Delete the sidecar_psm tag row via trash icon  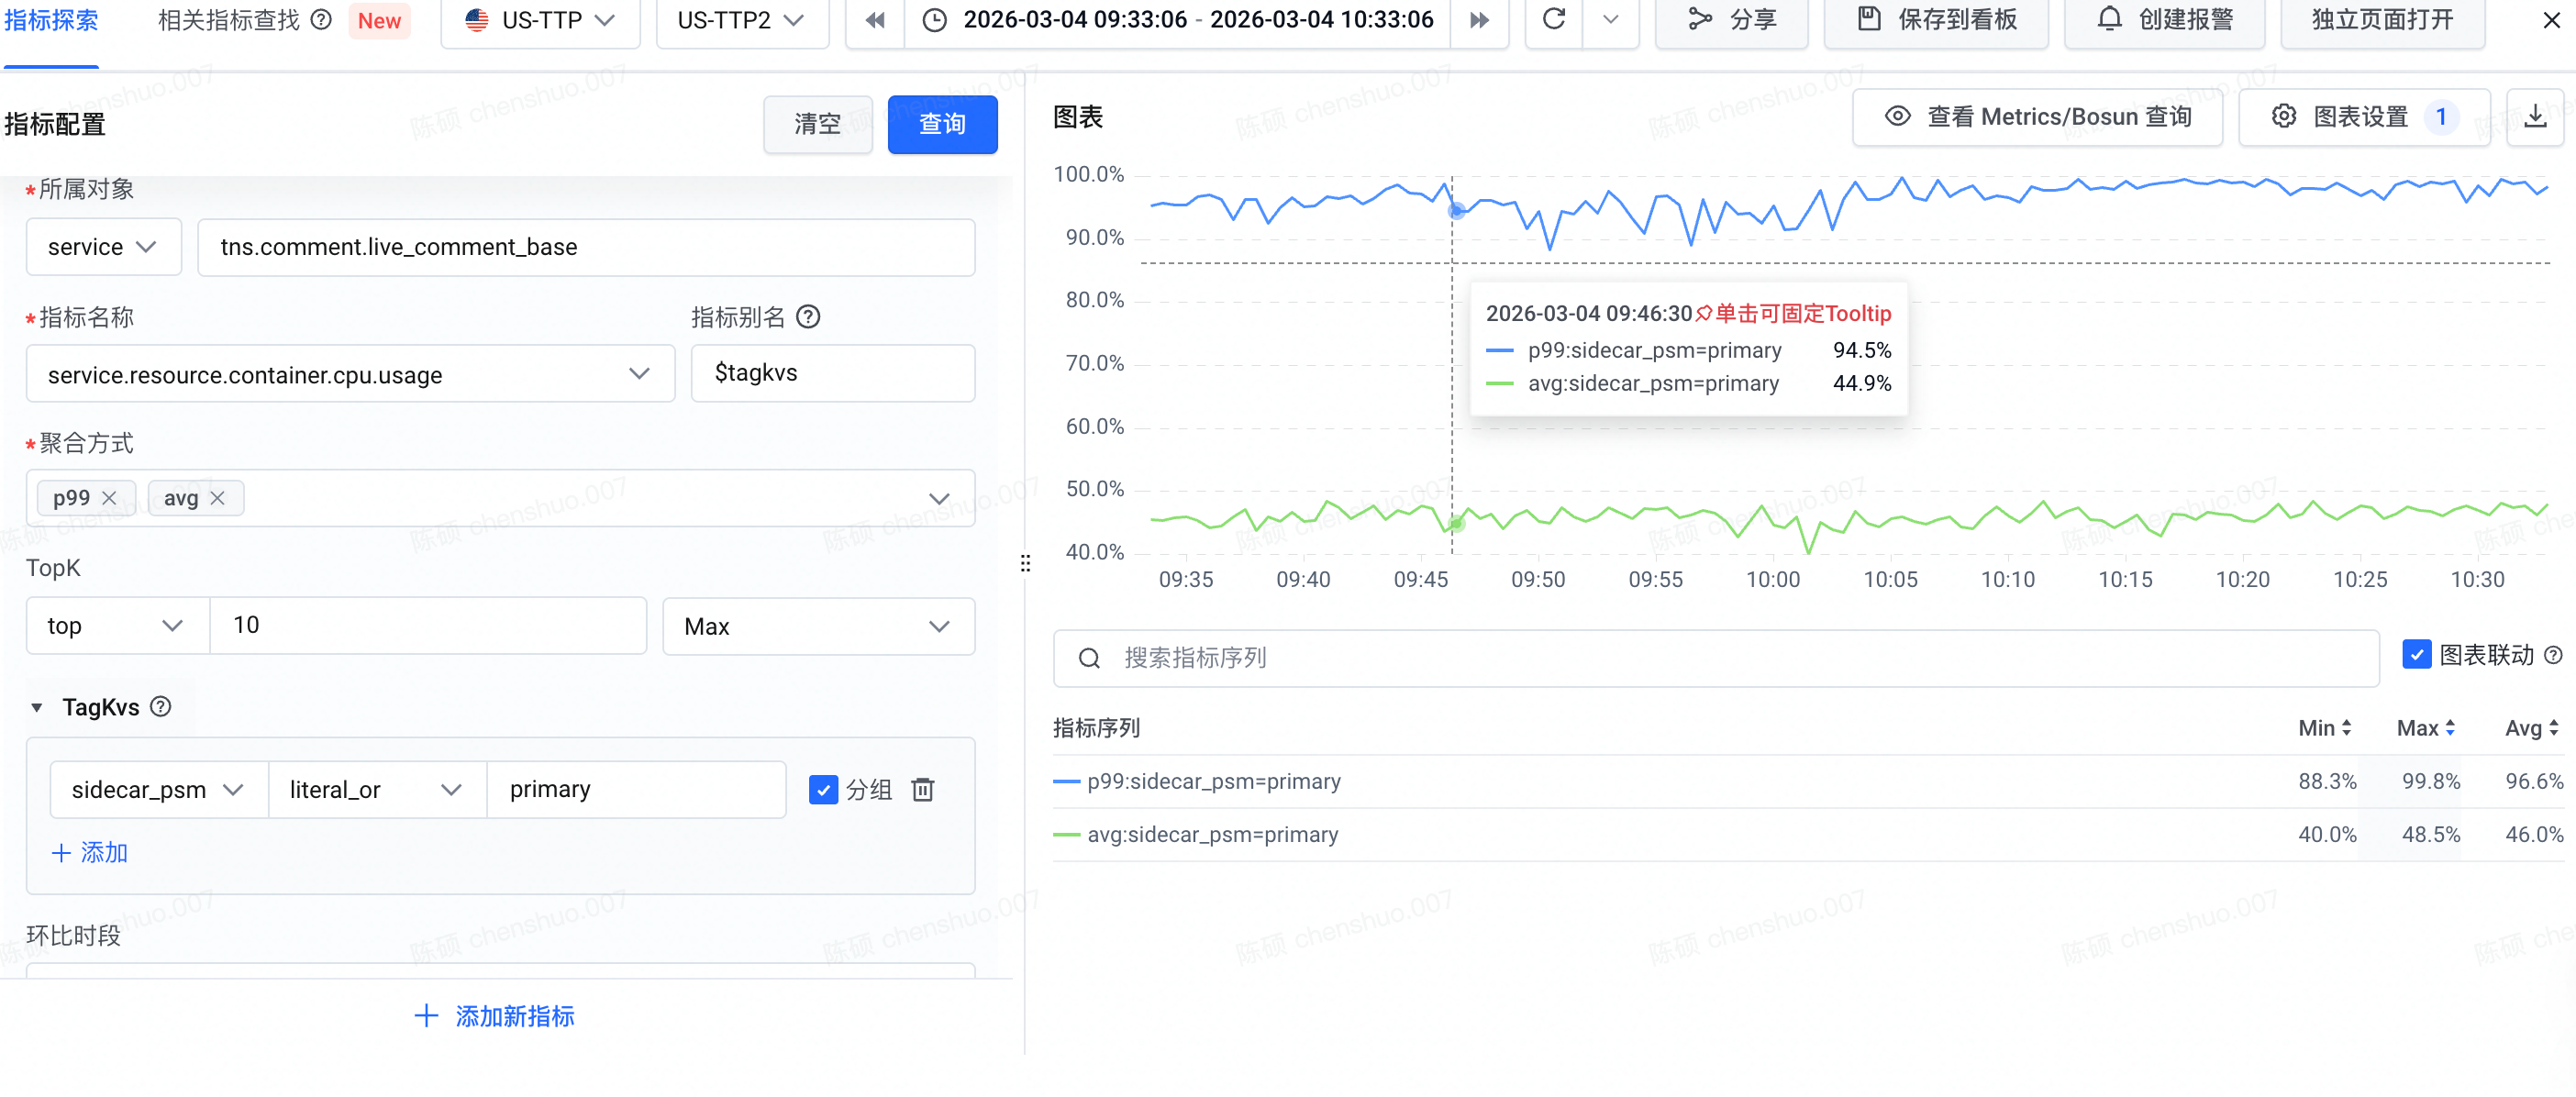click(923, 789)
